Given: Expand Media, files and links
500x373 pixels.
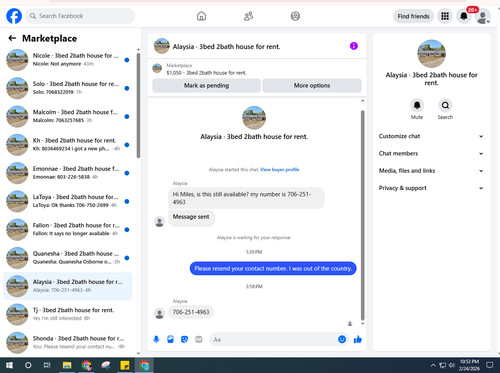Looking at the screenshot, I should [431, 171].
